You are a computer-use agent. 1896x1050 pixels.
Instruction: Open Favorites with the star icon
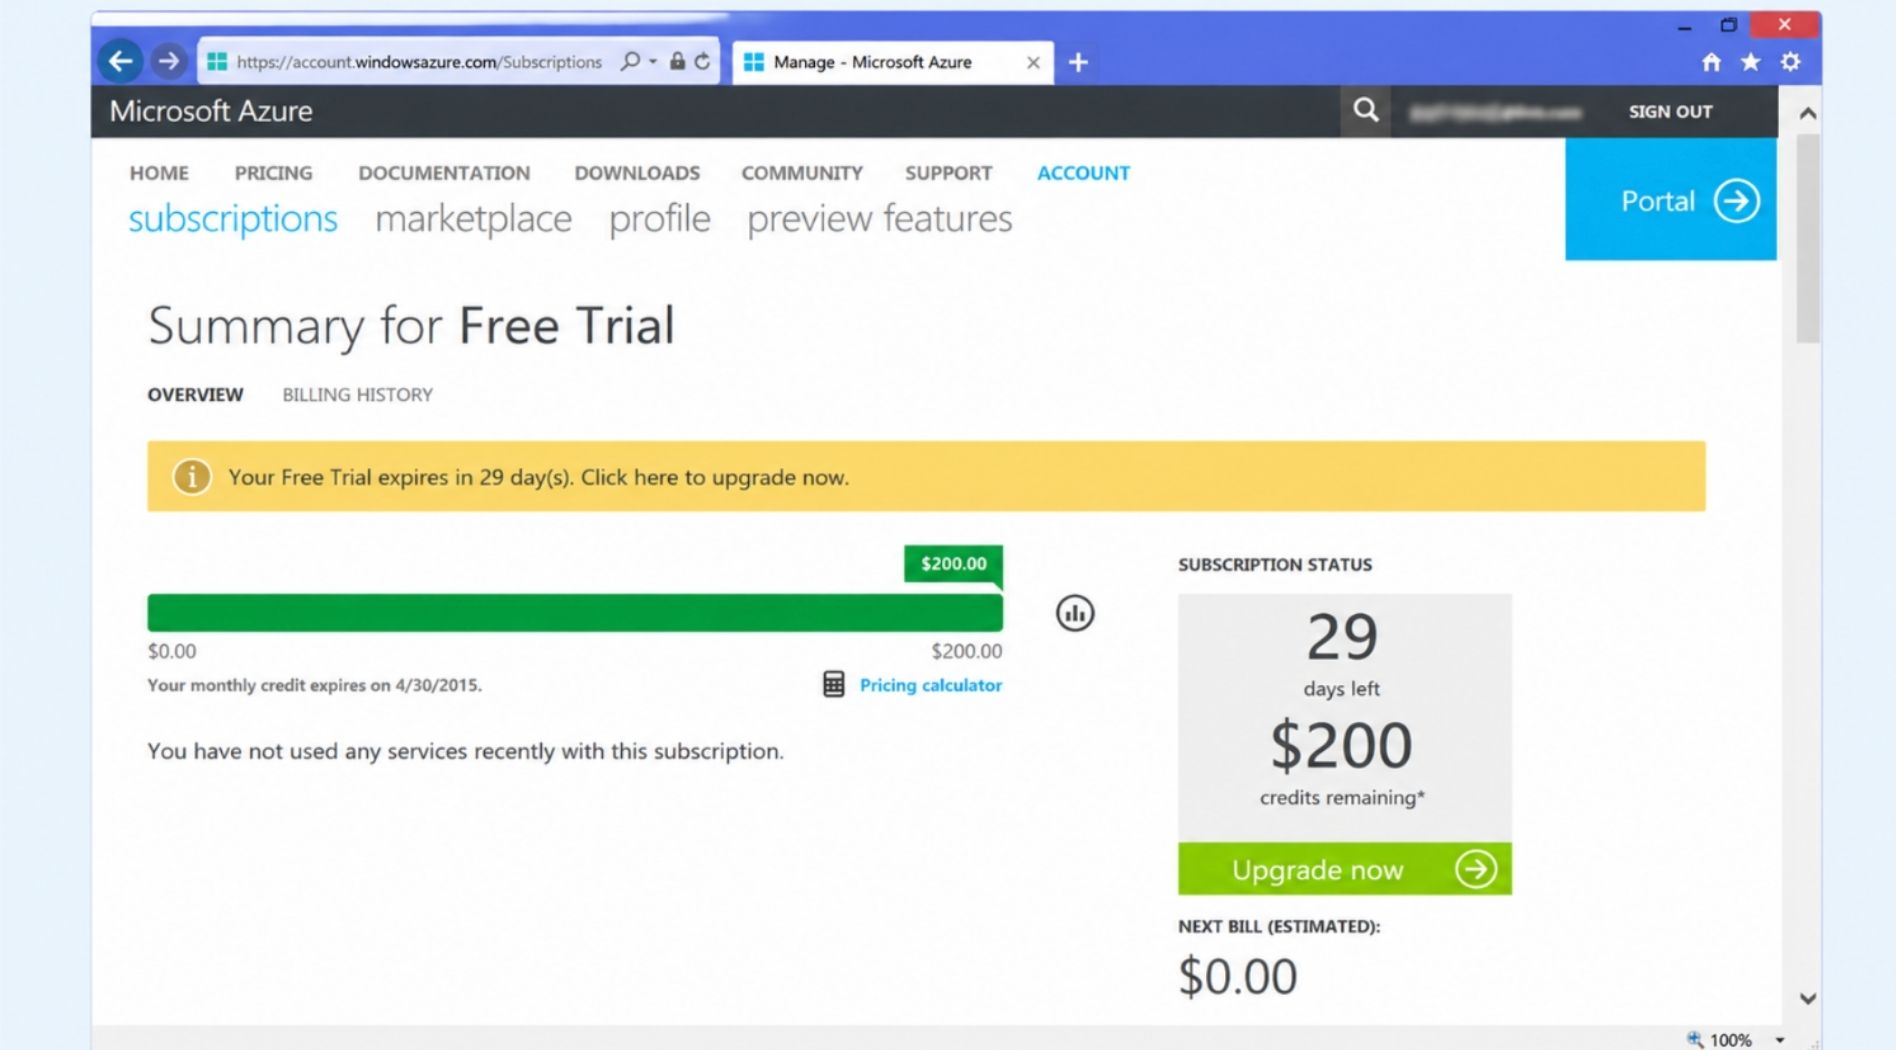pos(1750,62)
